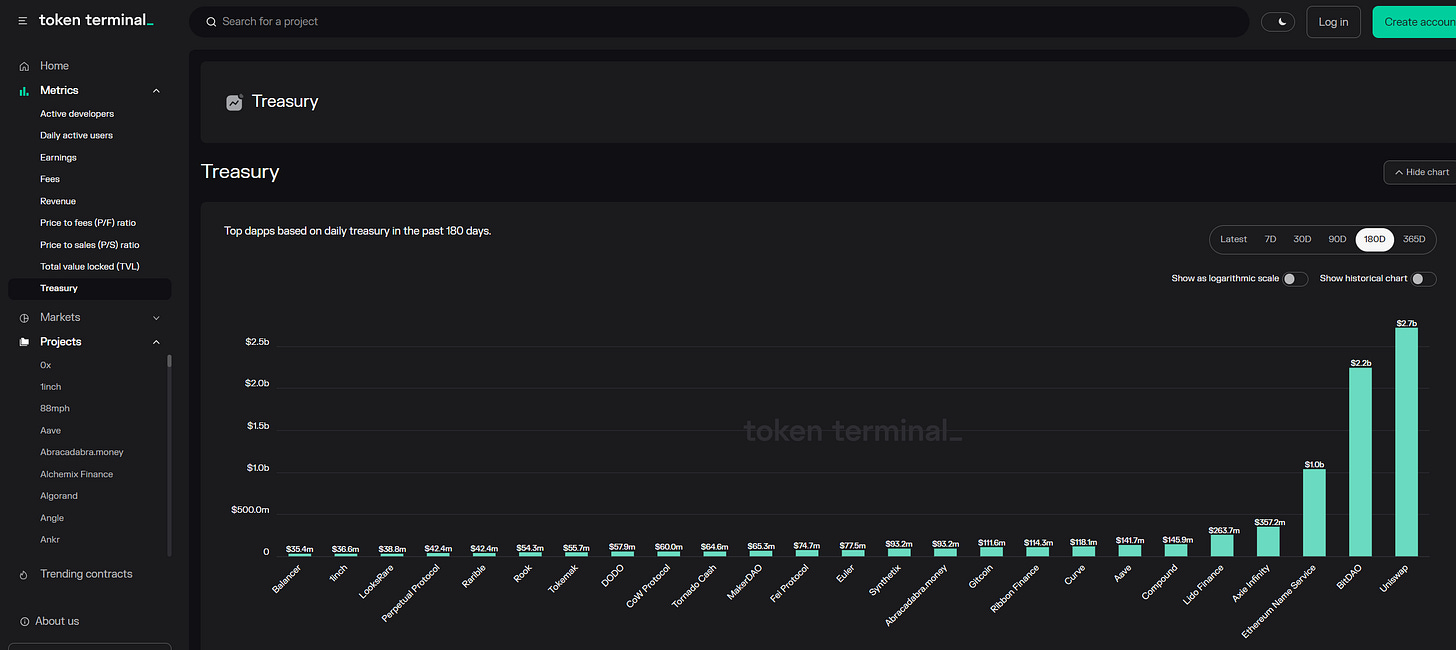Enable Show as logarithmic scale
Image resolution: width=1456 pixels, height=650 pixels.
point(1295,279)
